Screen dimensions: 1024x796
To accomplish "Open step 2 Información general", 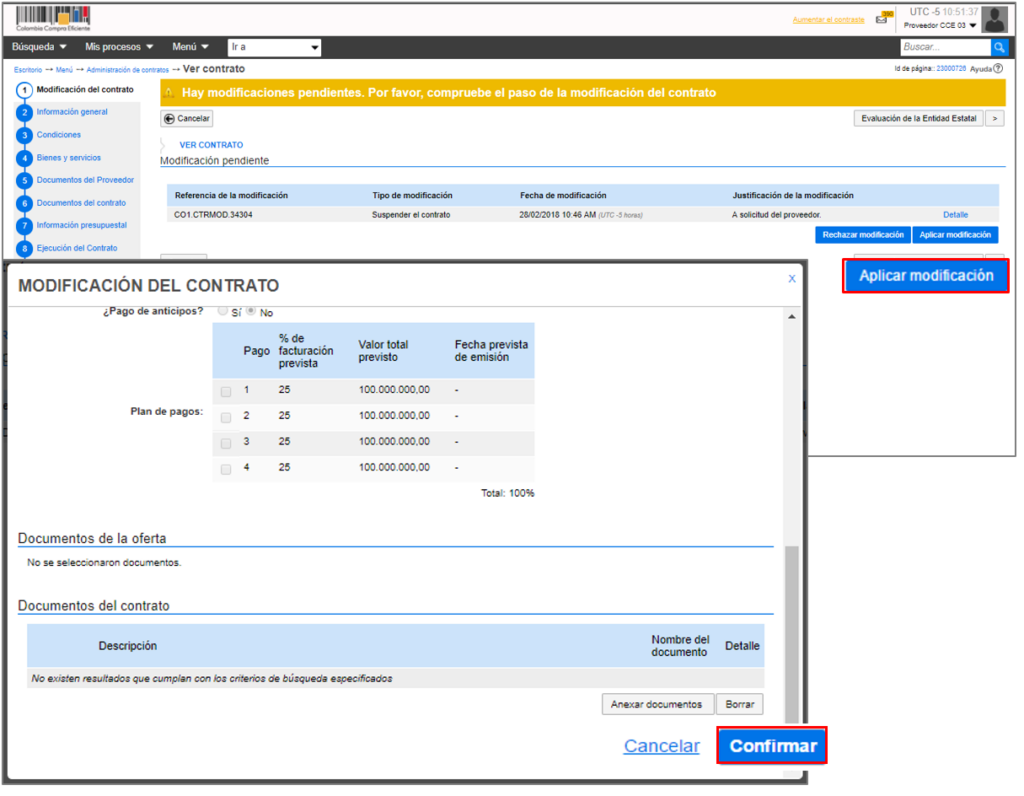I will pyautogui.click(x=71, y=112).
